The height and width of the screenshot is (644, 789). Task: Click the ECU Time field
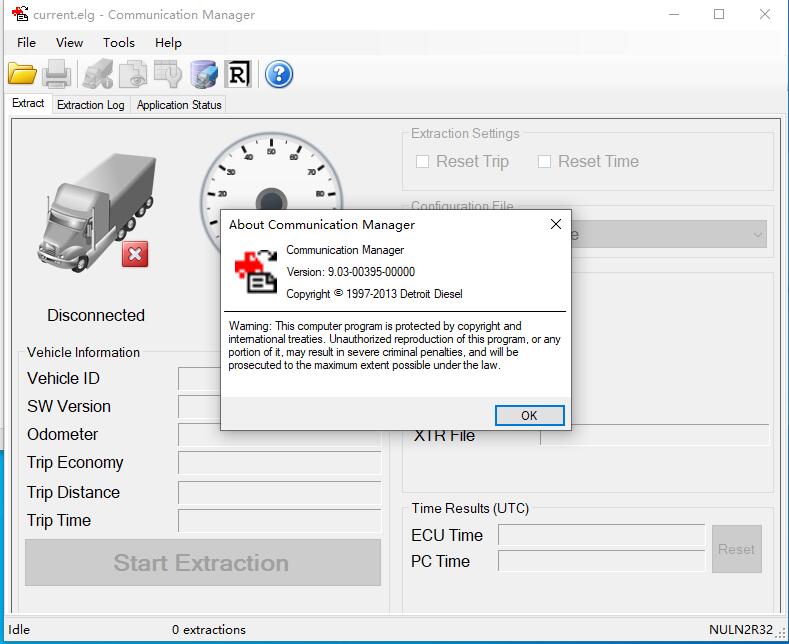coord(601,535)
